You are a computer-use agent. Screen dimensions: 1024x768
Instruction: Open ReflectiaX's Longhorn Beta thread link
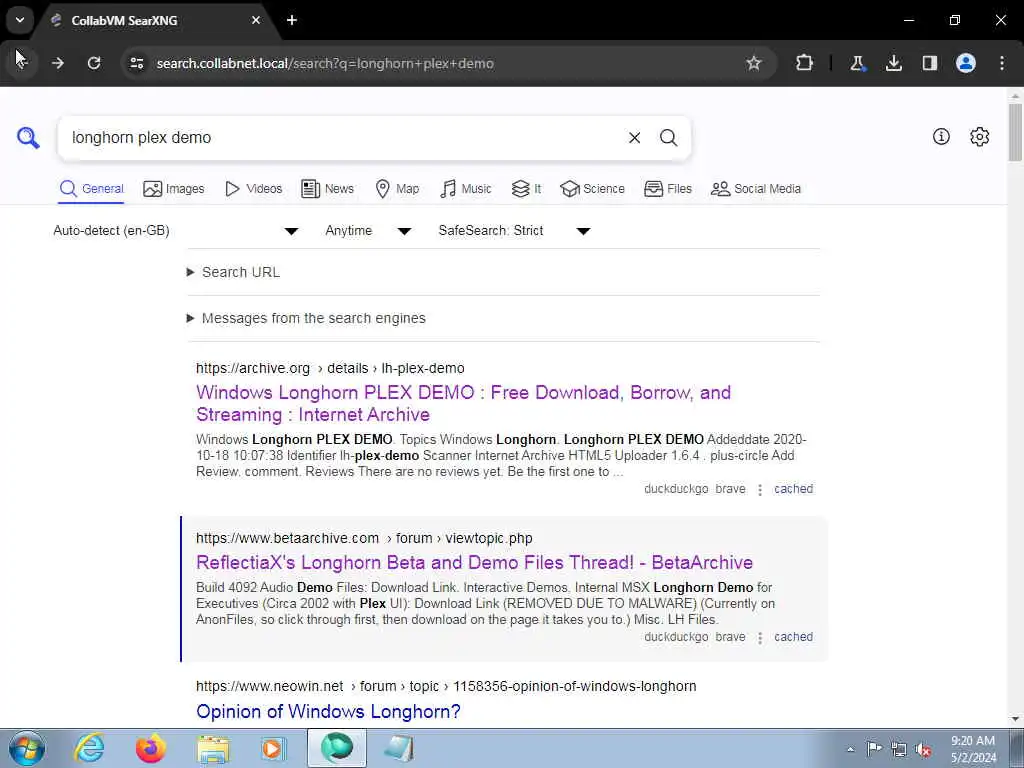click(x=474, y=562)
